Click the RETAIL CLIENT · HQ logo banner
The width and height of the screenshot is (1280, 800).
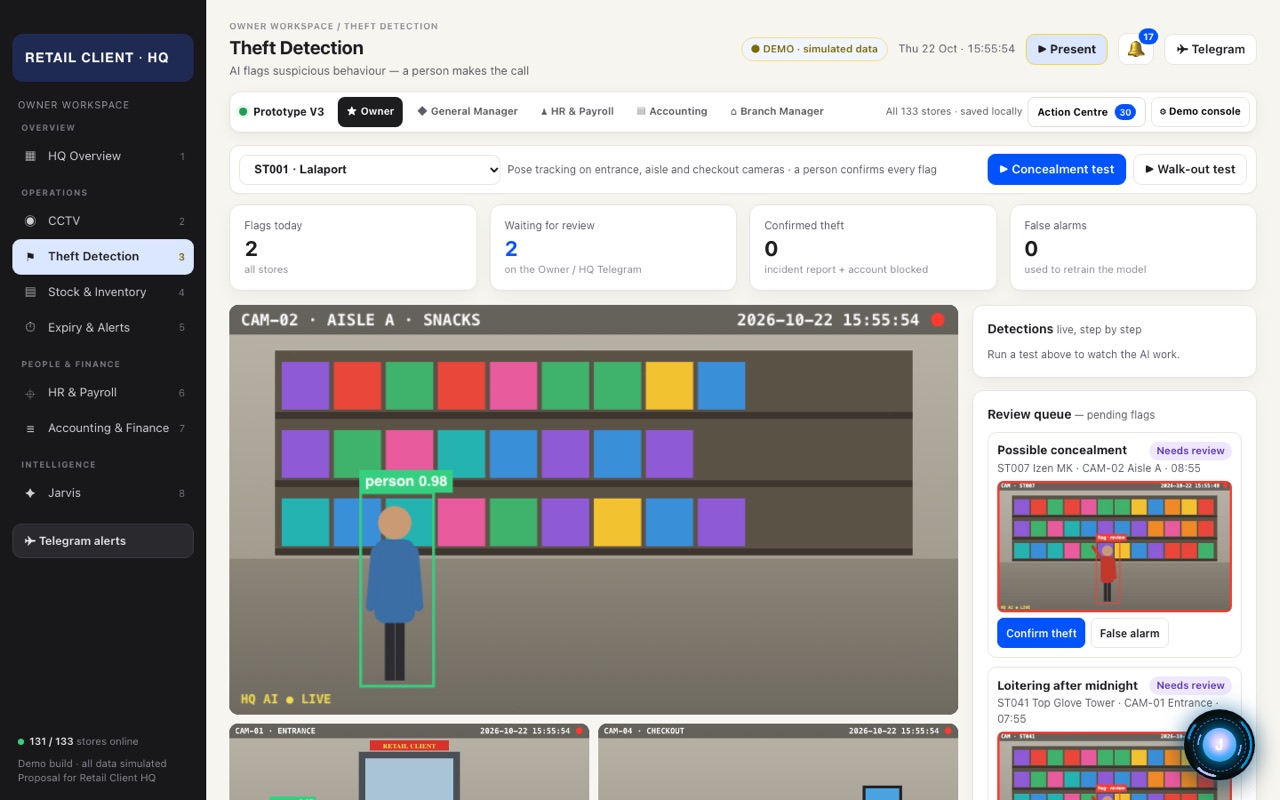click(x=103, y=58)
